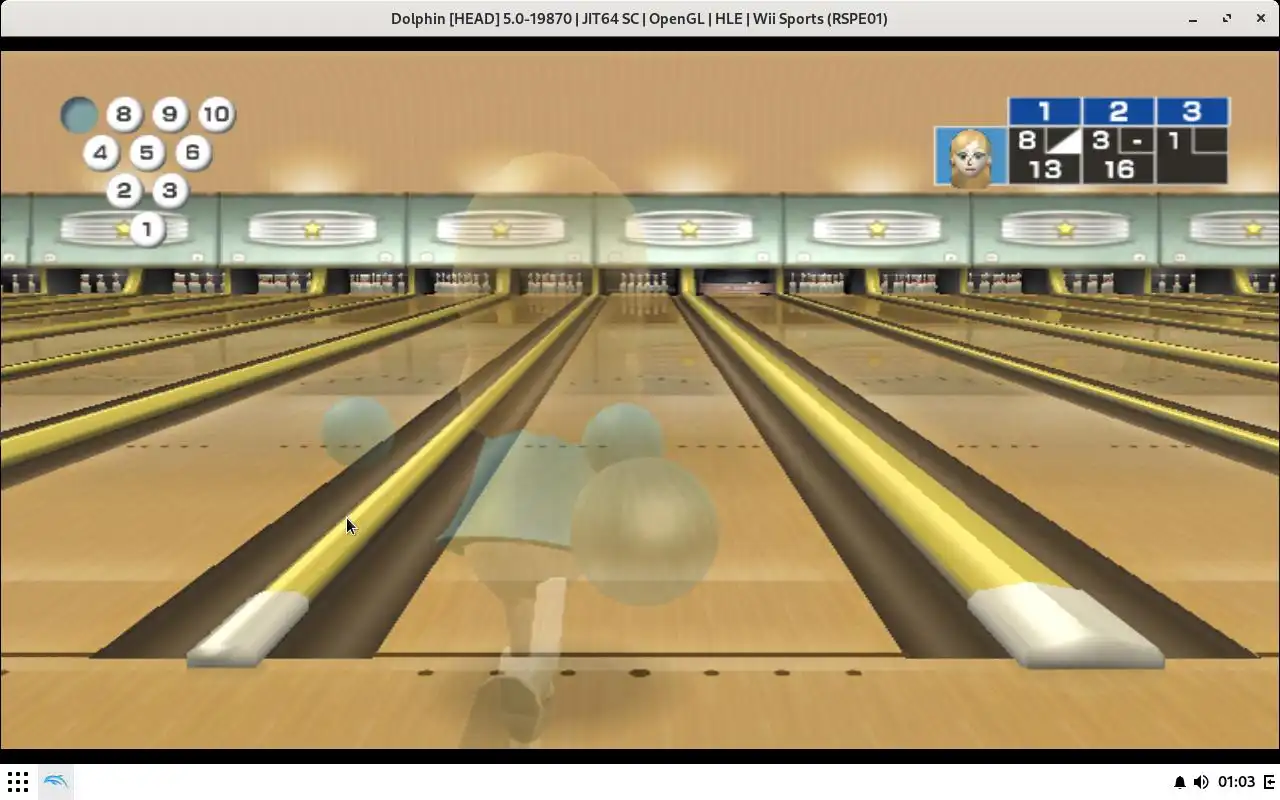The height and width of the screenshot is (800, 1280).
Task: Click the logout icon beside the clock
Action: tap(1269, 782)
